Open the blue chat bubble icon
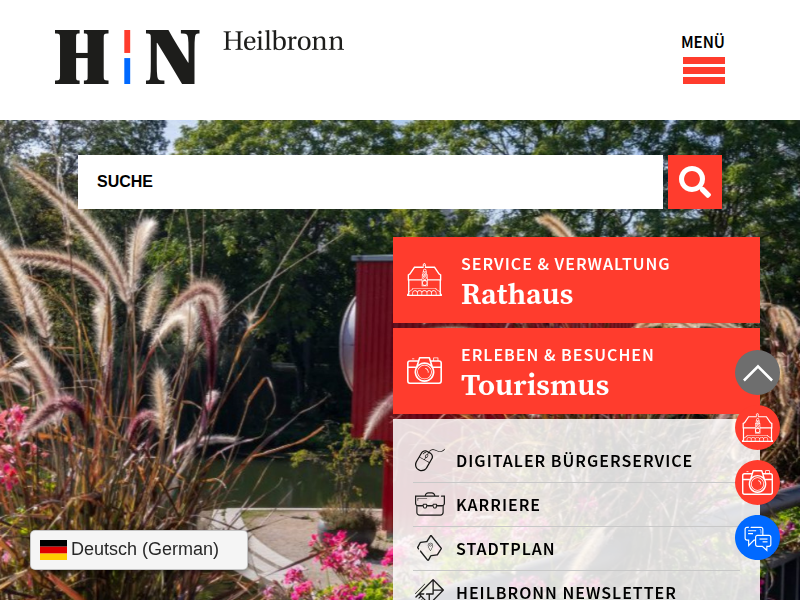The height and width of the screenshot is (600, 800). click(757, 538)
